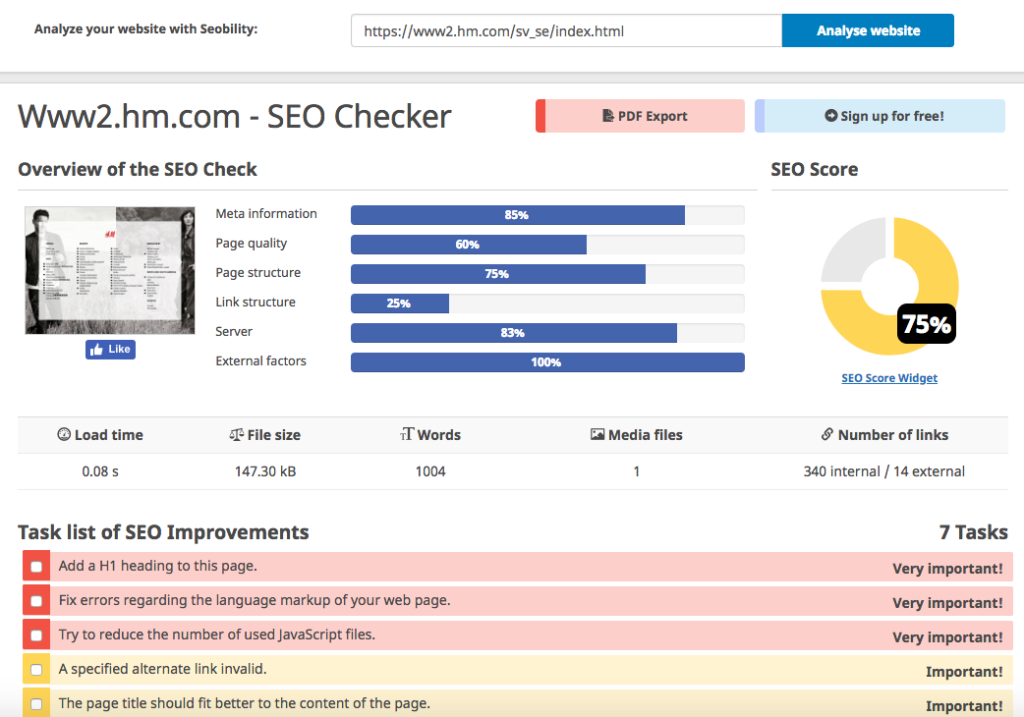Check the 'Add a H1 heading' task checkbox

point(37,567)
